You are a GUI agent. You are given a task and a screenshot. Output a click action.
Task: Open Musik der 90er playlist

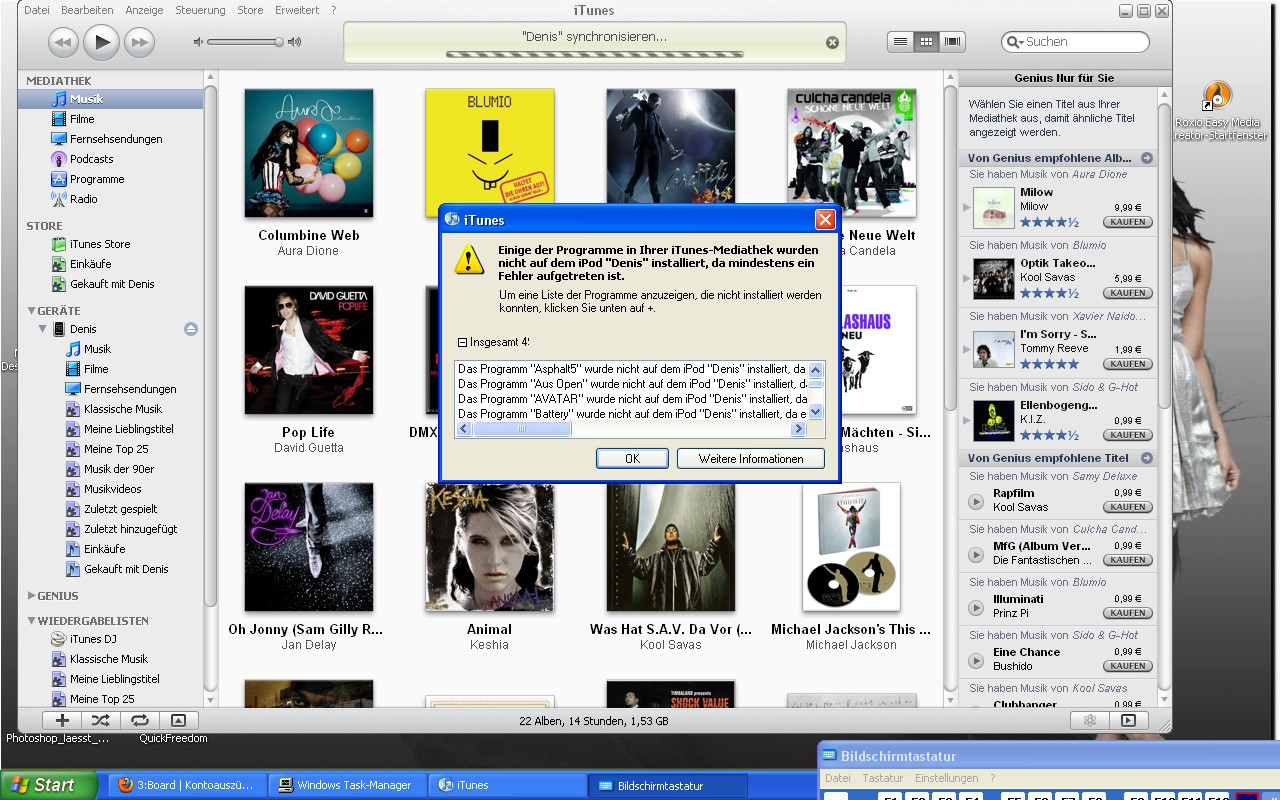click(x=110, y=469)
